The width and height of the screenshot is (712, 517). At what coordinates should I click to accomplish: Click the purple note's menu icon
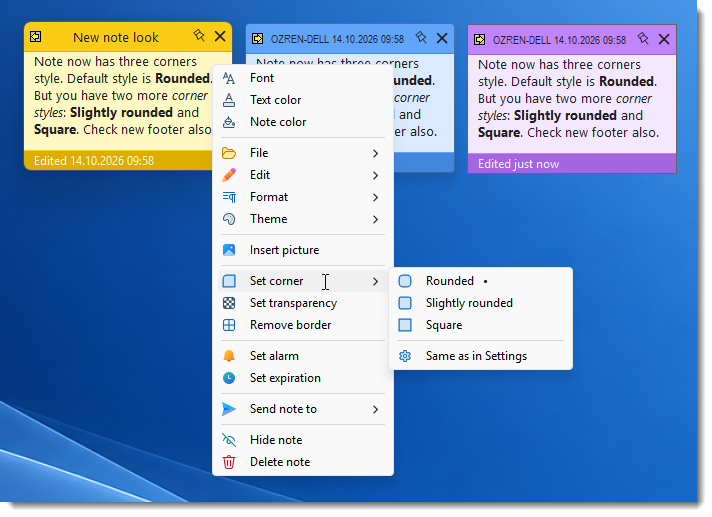[x=480, y=39]
